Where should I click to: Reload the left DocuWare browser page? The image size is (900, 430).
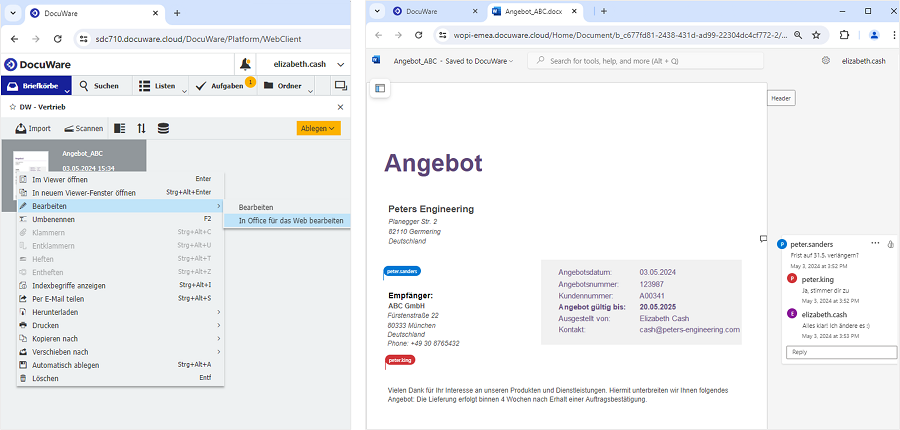point(57,39)
